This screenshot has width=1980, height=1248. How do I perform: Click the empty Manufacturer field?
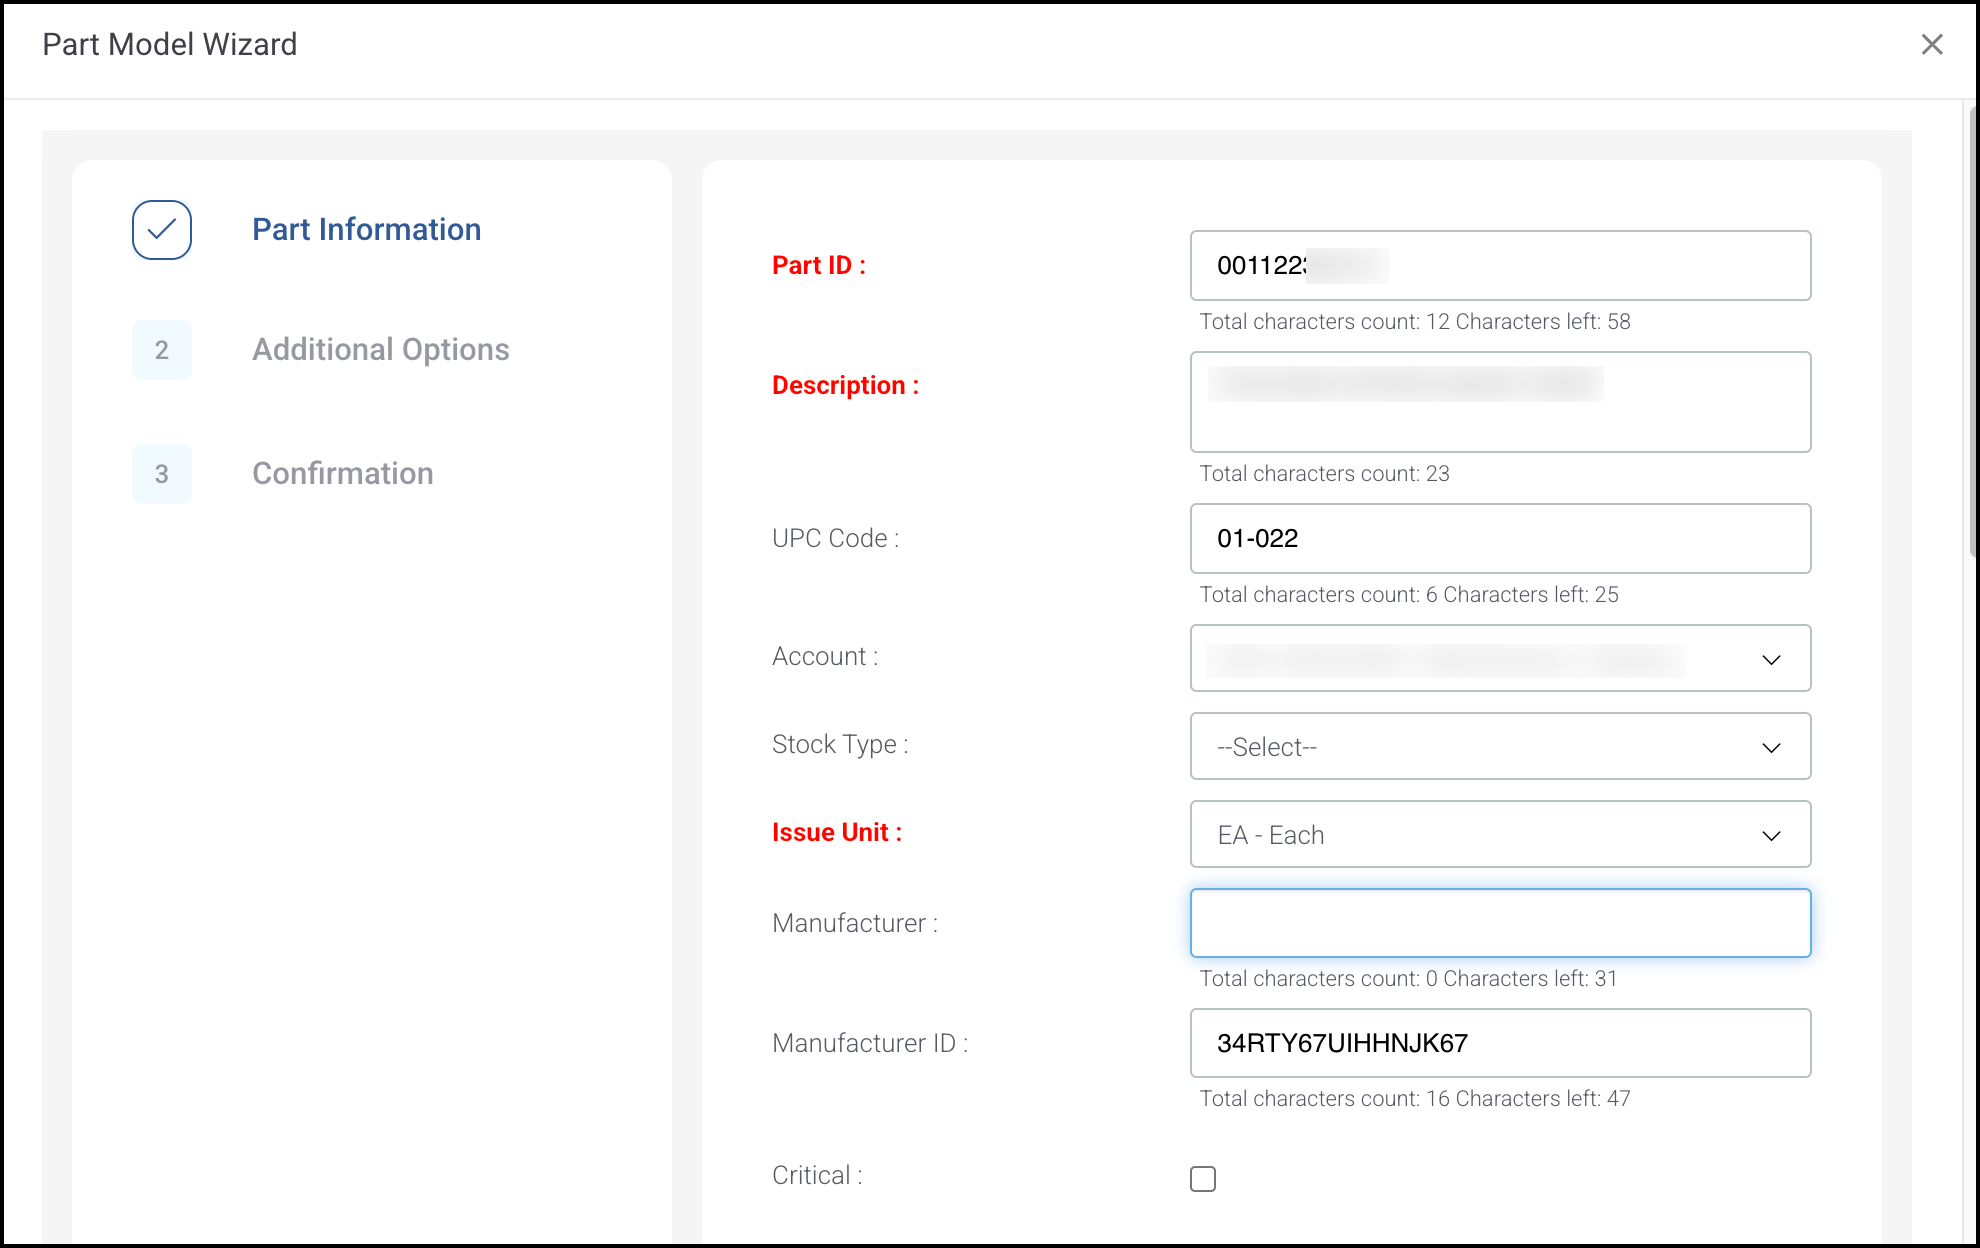pyautogui.click(x=1500, y=923)
